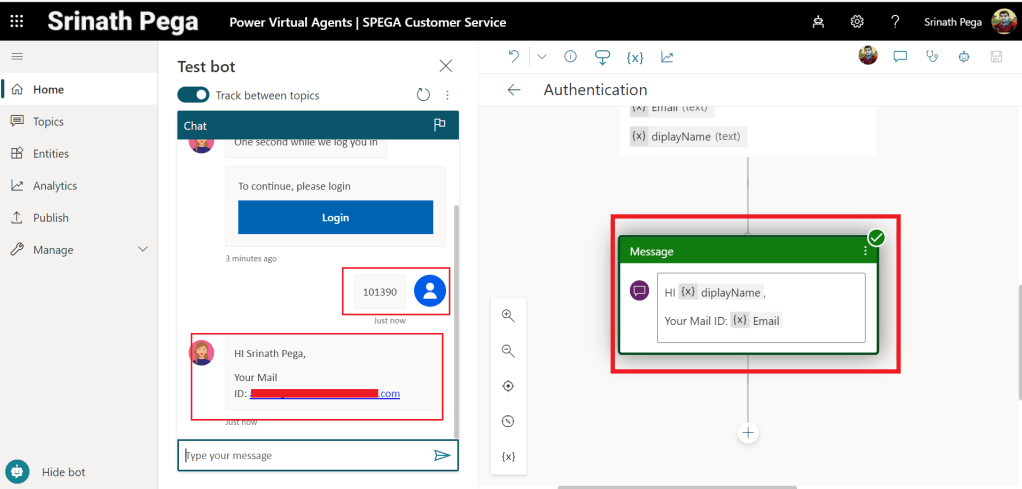
Task: Reset the test bot conversation
Action: click(423, 95)
